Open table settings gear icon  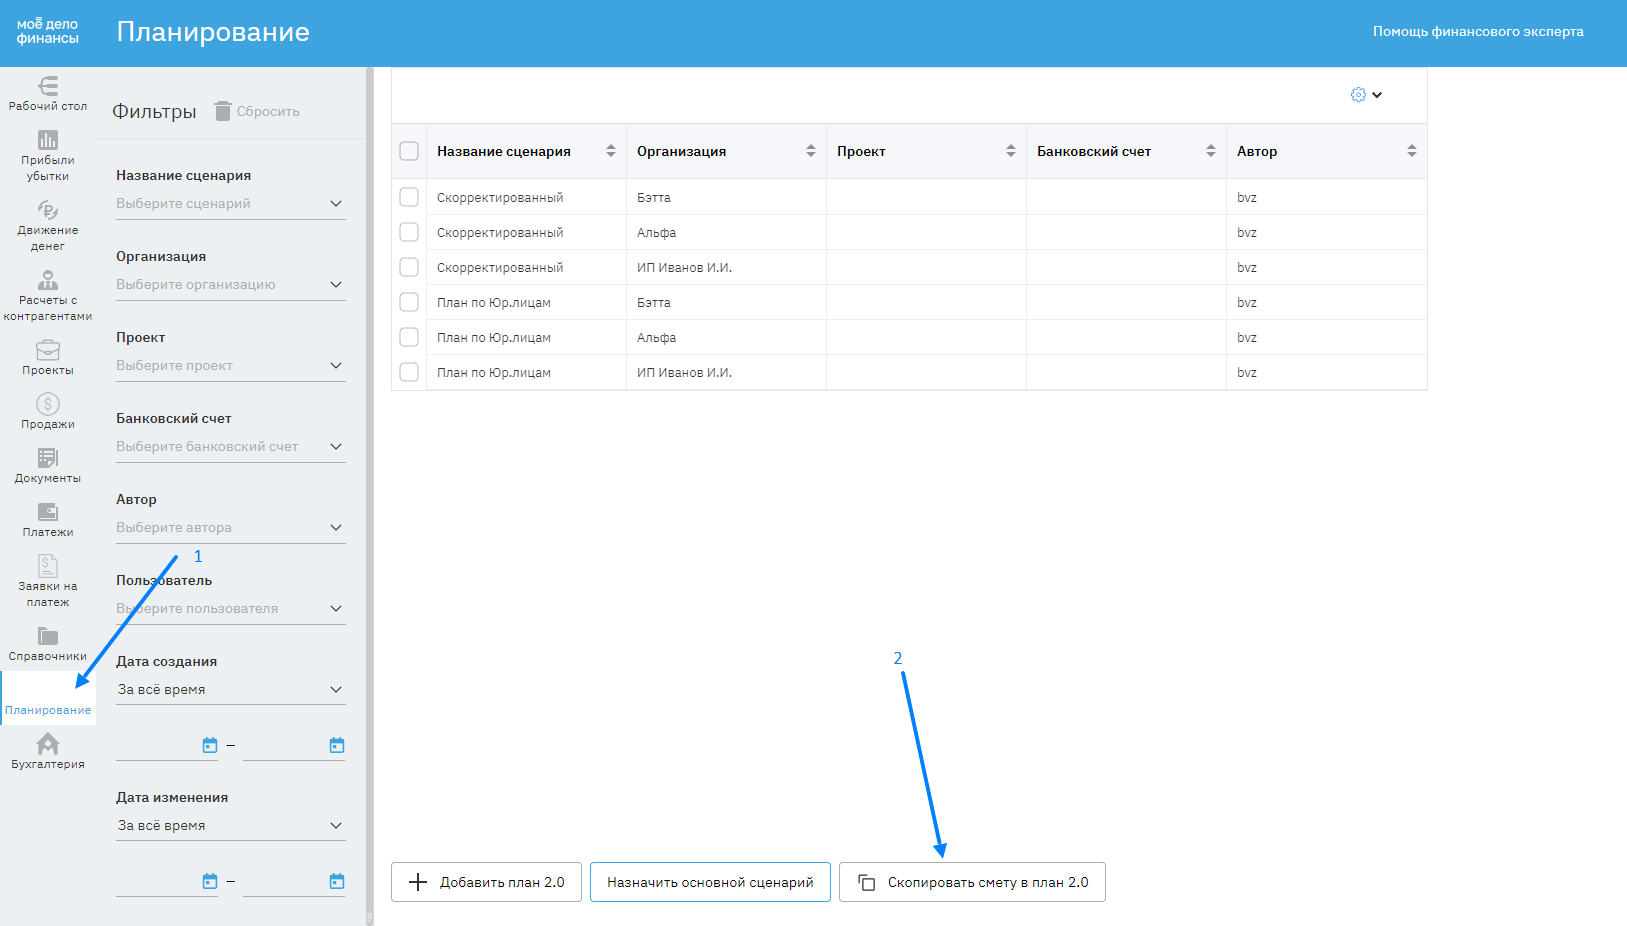point(1358,95)
